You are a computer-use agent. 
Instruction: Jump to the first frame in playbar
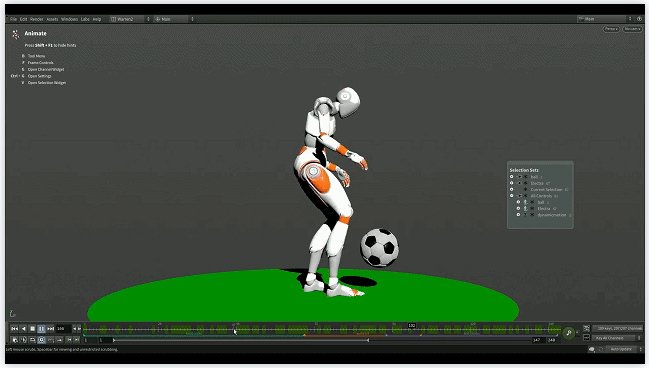tap(14, 329)
